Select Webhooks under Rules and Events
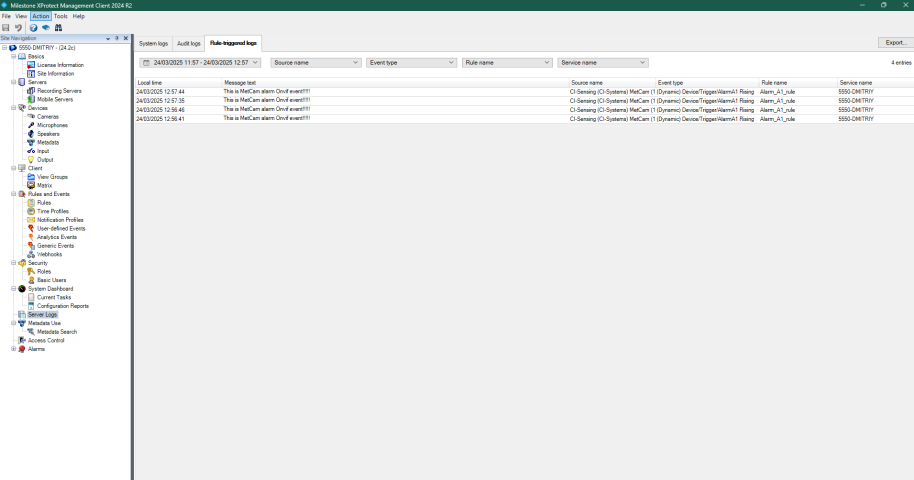914x480 pixels. point(49,254)
